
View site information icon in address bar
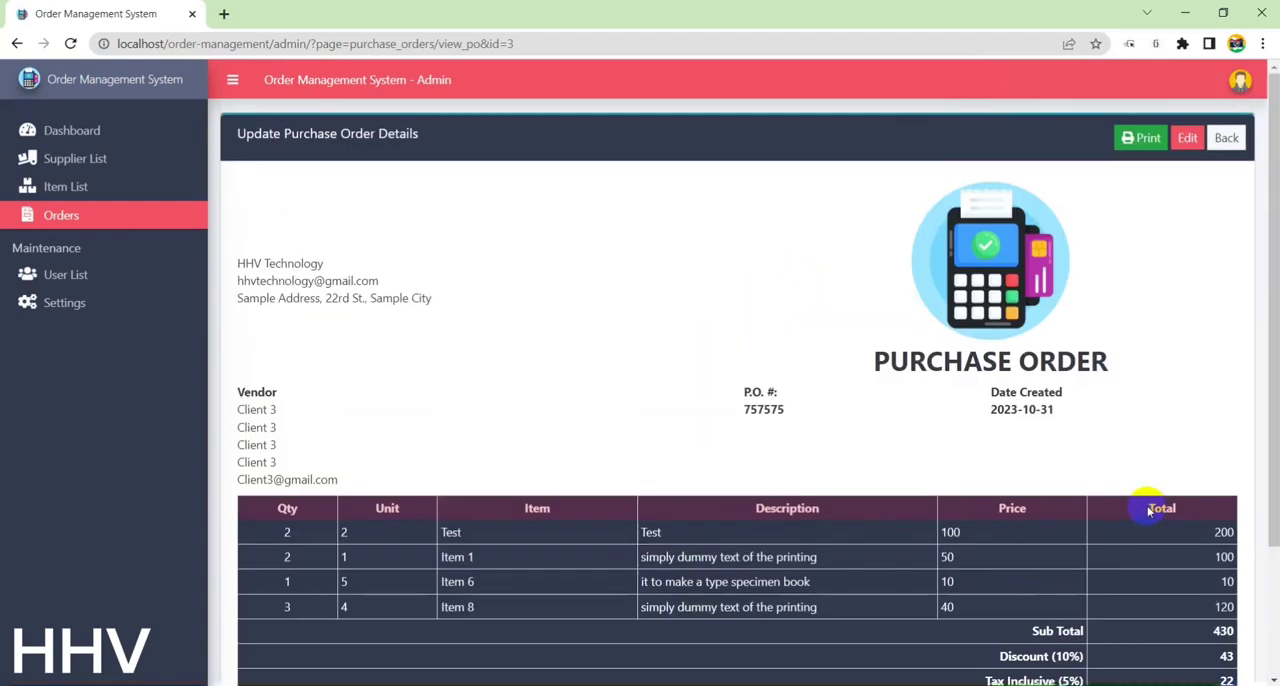103,44
